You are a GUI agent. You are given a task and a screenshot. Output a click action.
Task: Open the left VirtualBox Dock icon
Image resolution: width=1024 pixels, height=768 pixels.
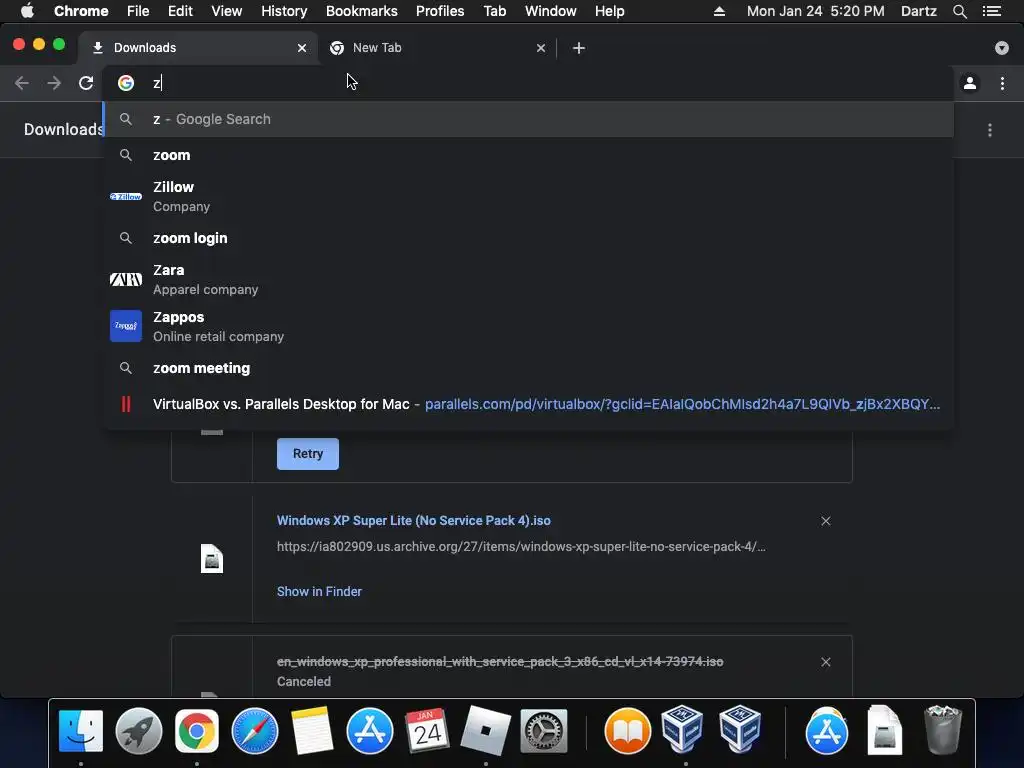tap(682, 730)
